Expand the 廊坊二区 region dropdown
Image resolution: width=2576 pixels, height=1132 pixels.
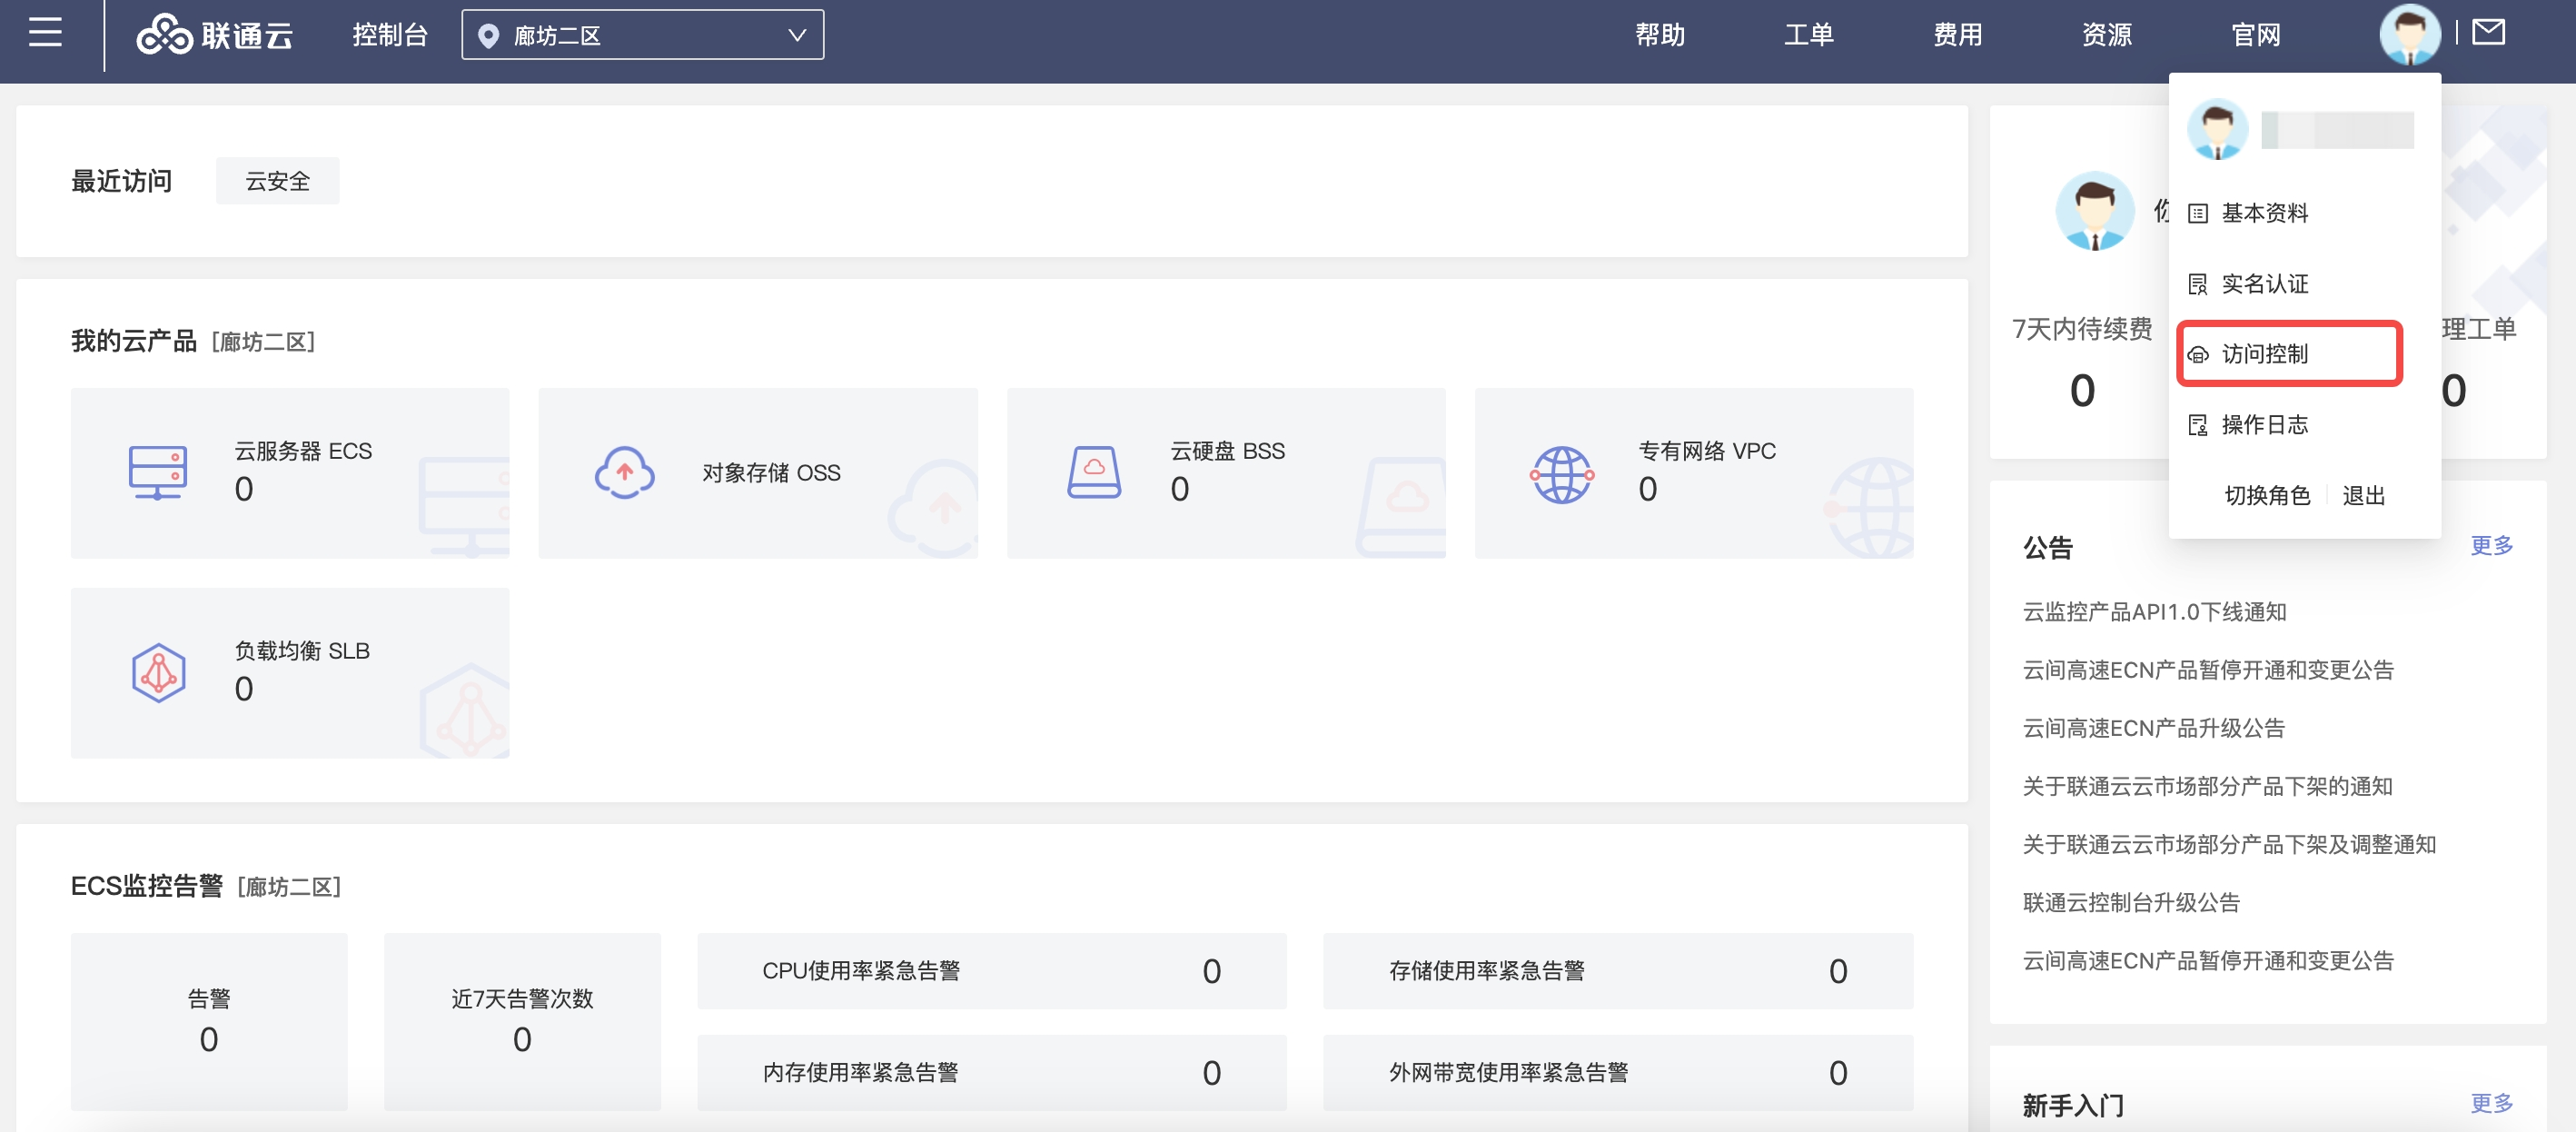[x=642, y=35]
